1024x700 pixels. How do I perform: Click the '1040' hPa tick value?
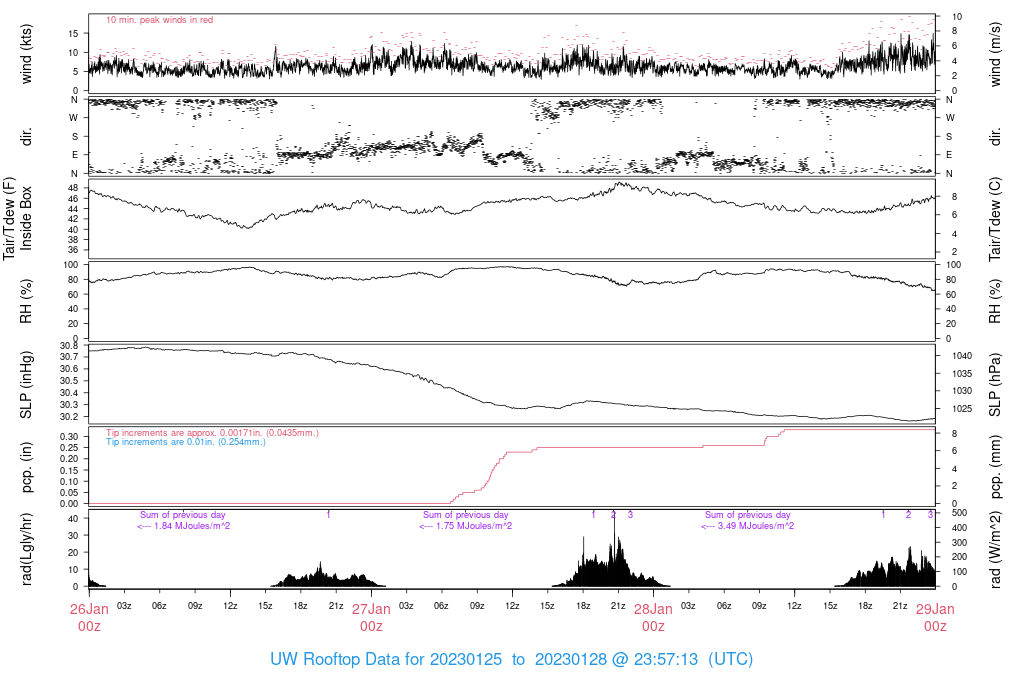click(x=962, y=356)
